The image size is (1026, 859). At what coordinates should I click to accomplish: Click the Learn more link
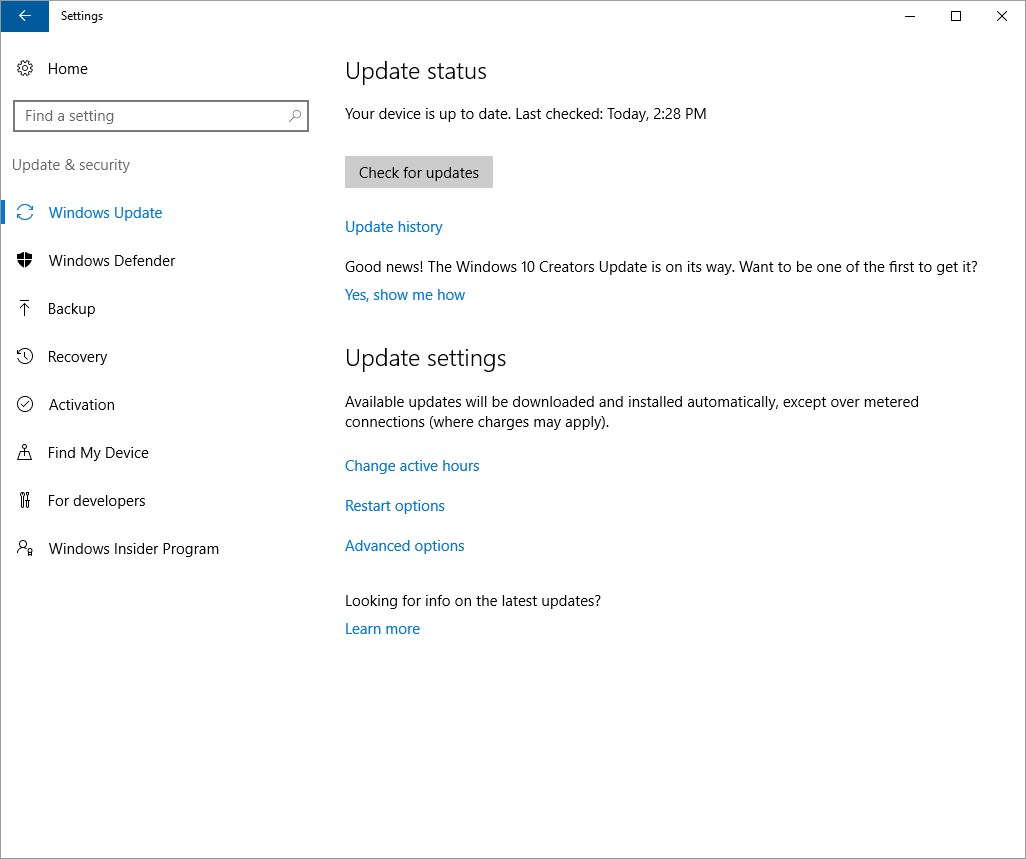(383, 628)
